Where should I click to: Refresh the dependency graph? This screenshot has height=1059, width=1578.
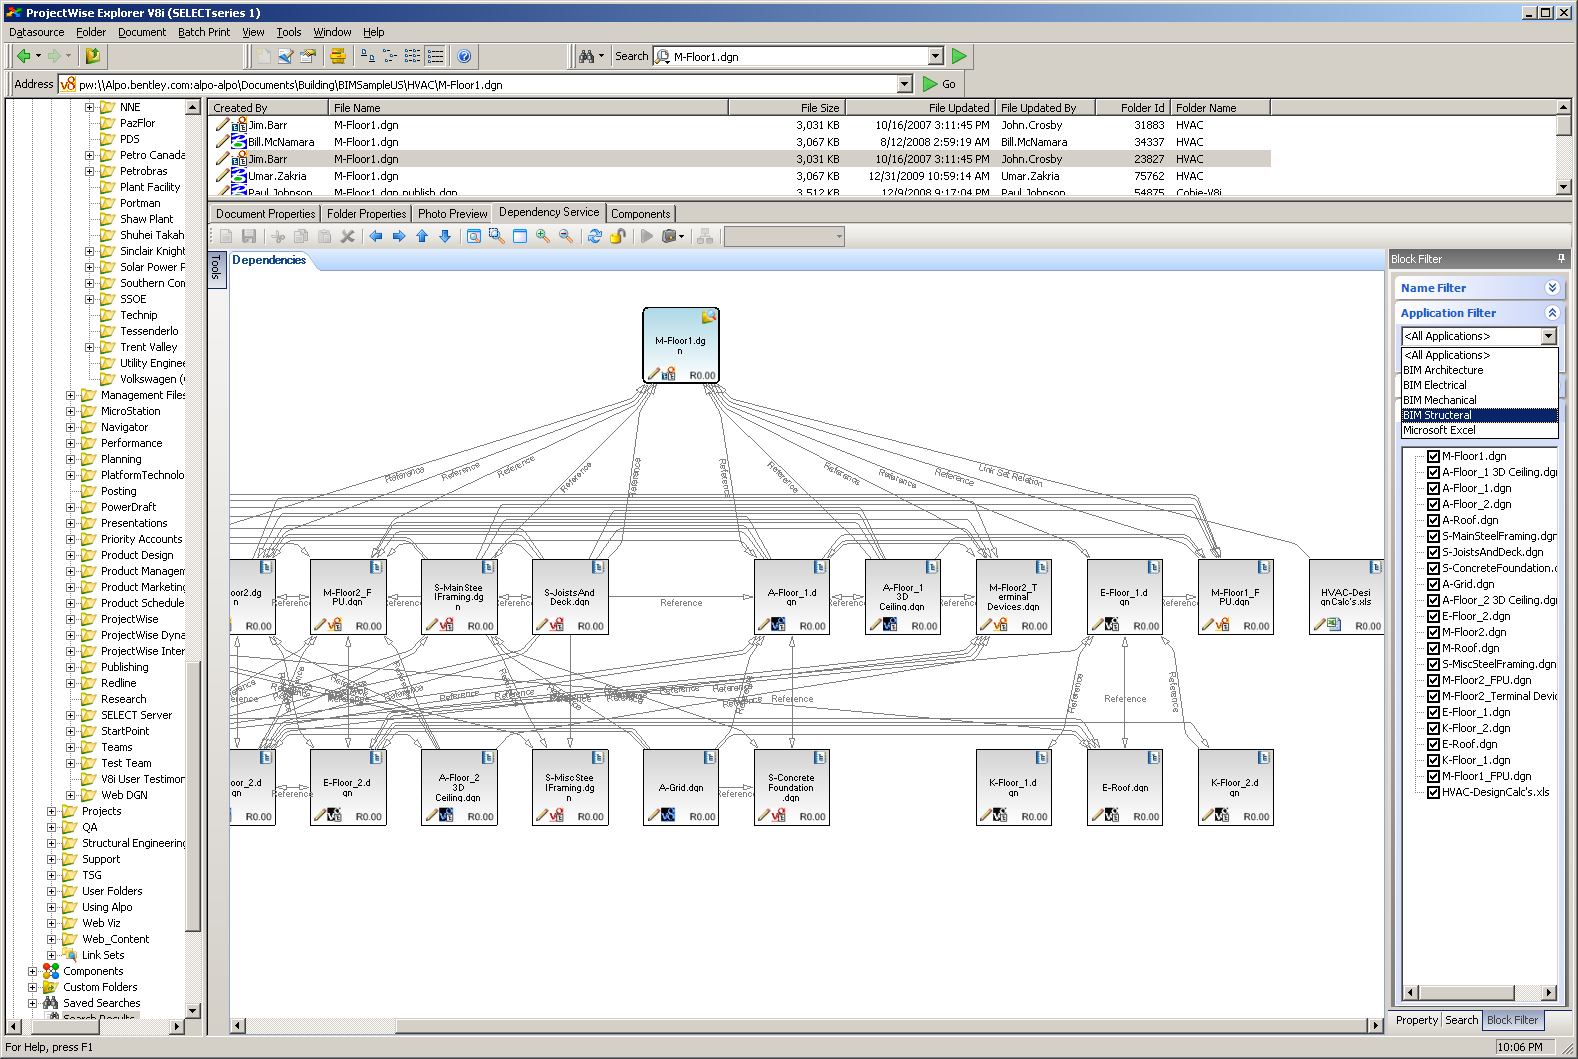pos(595,236)
